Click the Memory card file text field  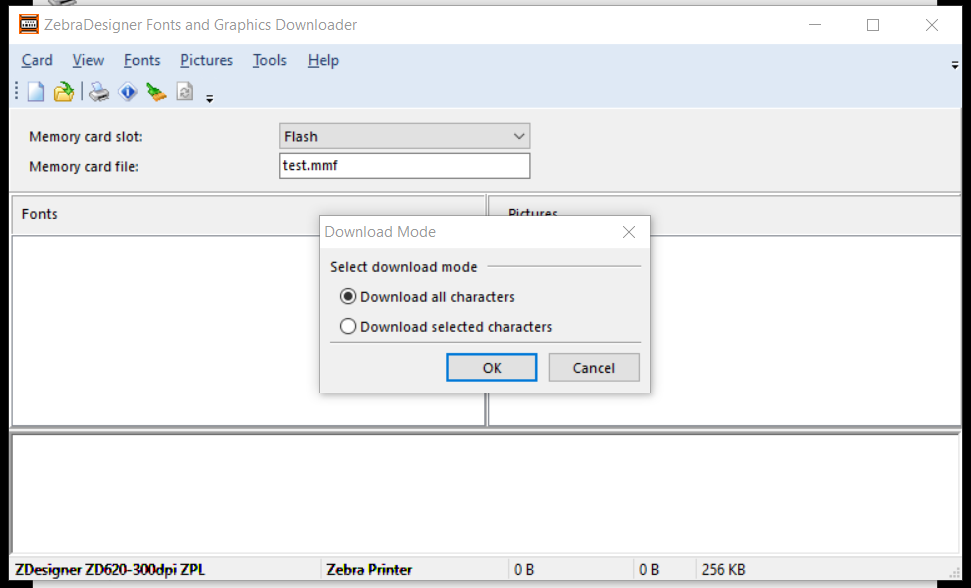pos(404,166)
